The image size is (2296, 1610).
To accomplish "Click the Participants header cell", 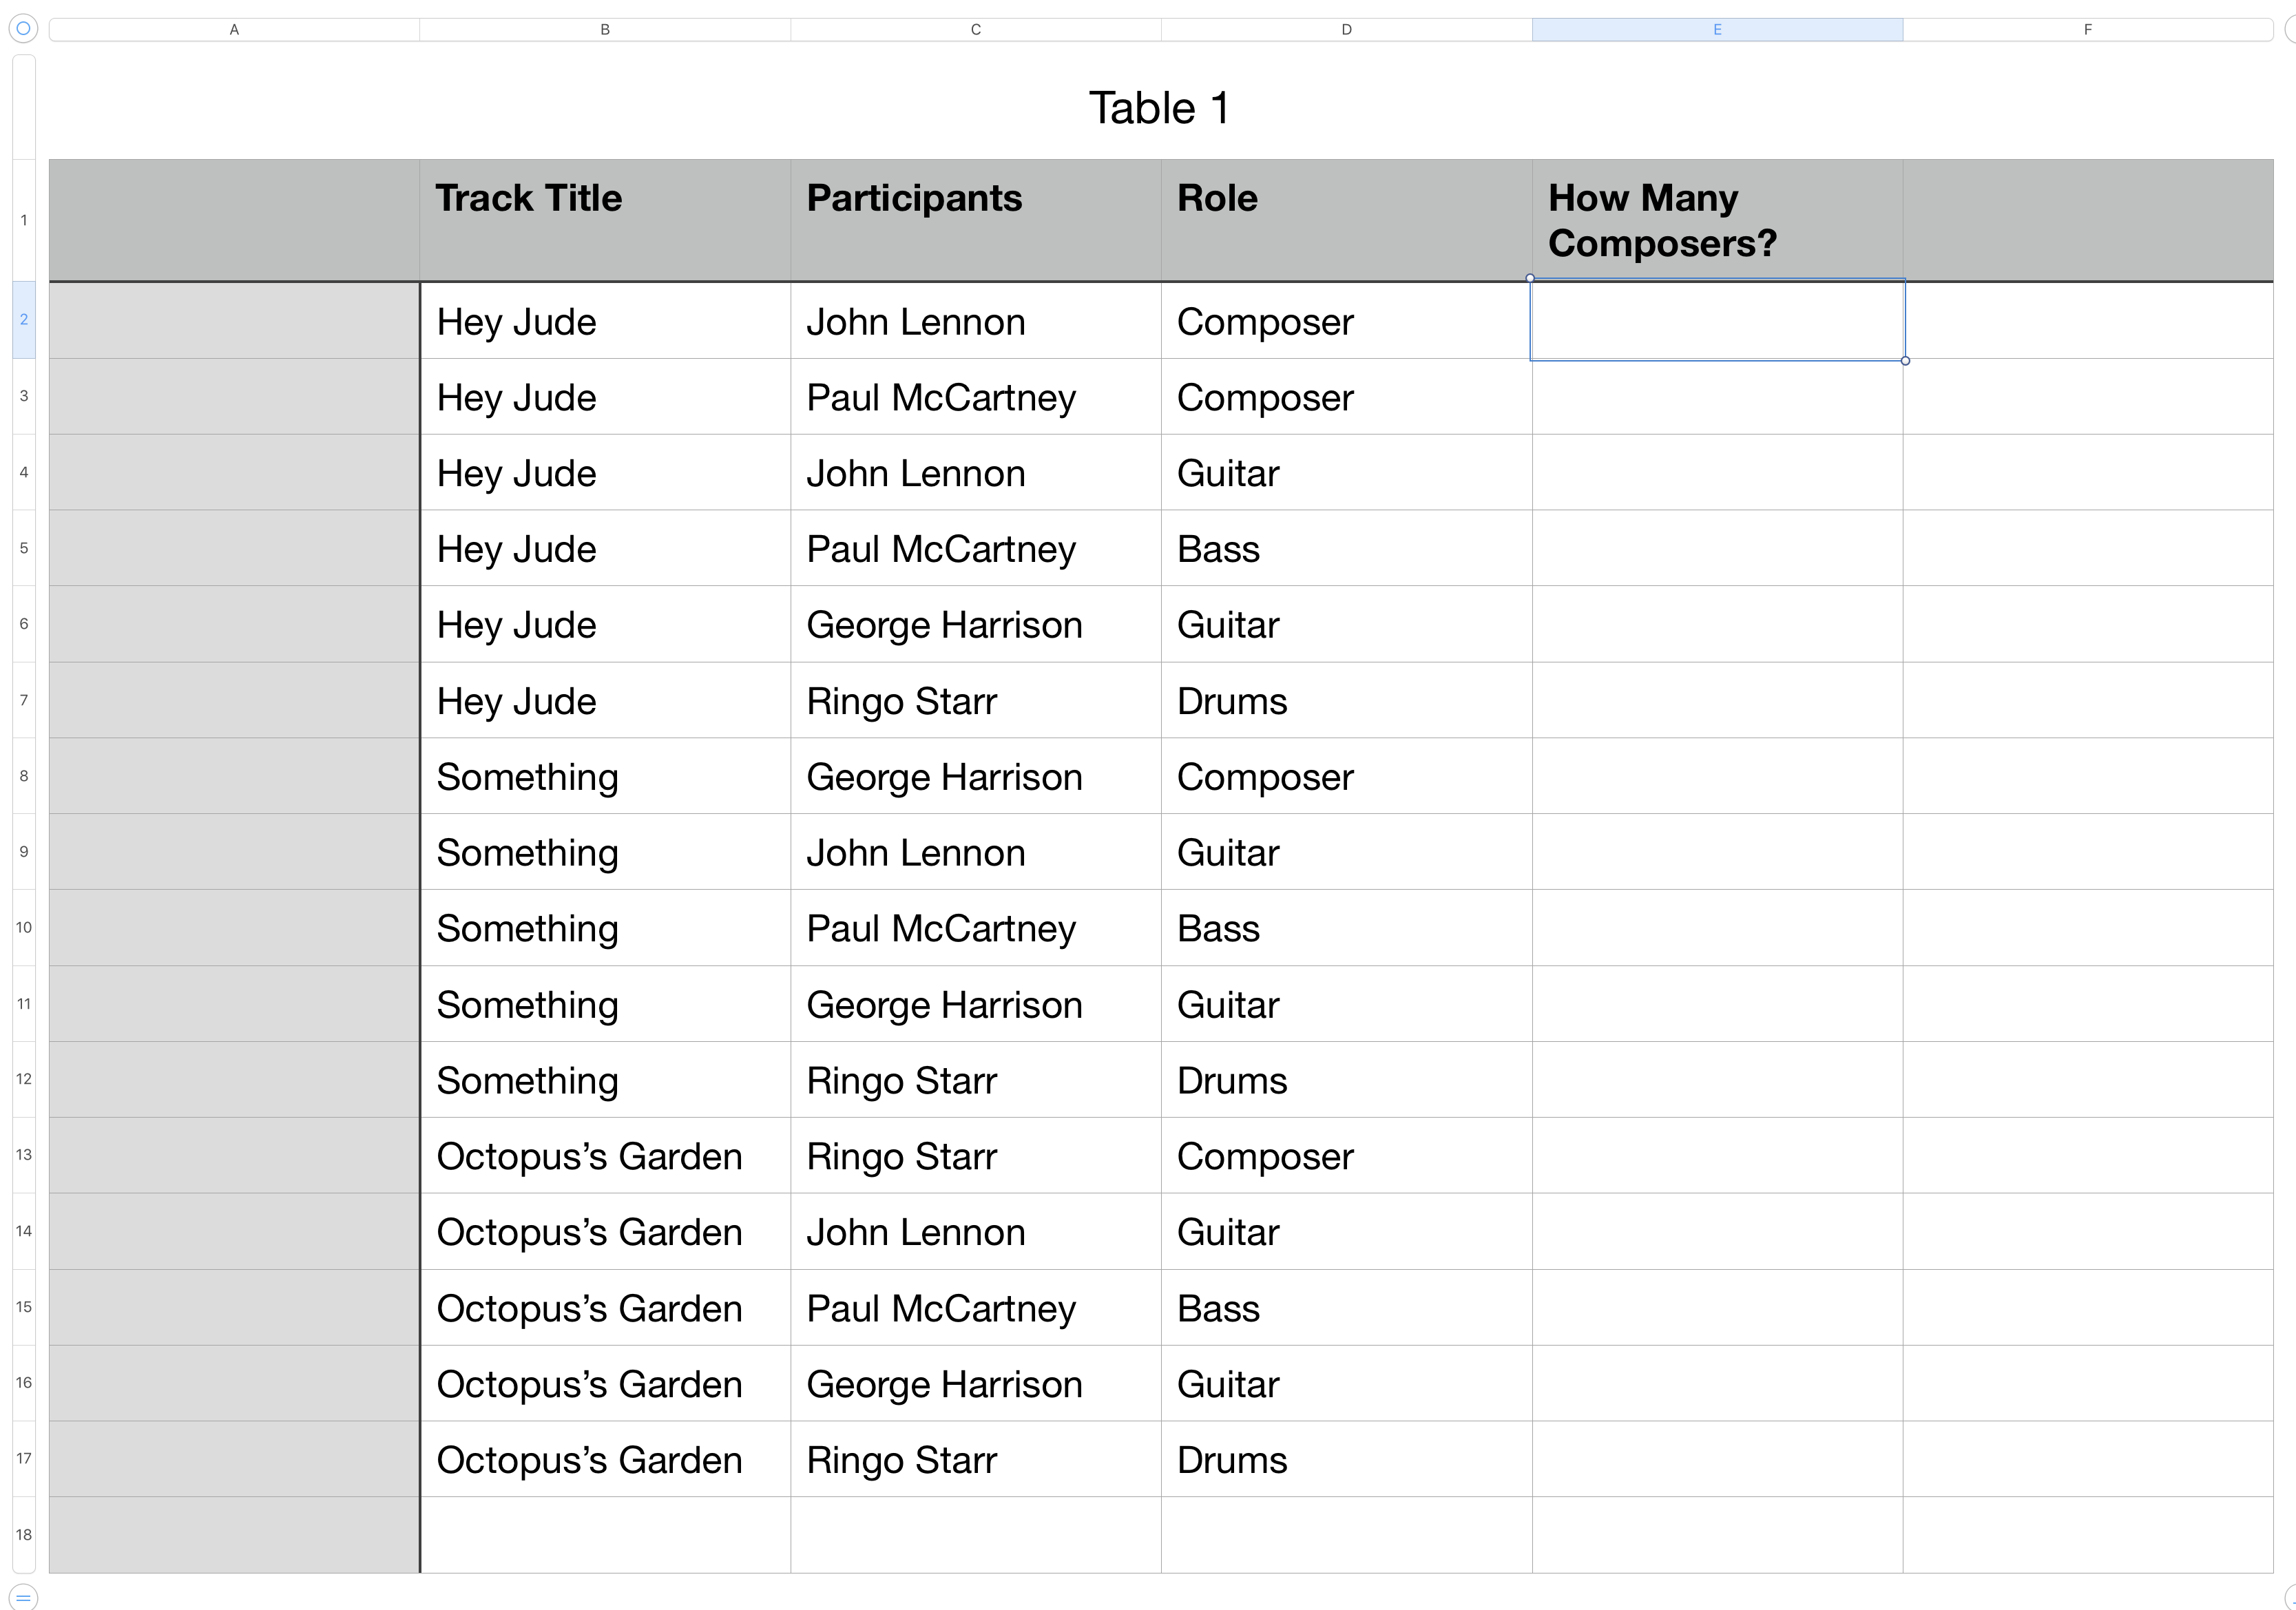I will (975, 220).
